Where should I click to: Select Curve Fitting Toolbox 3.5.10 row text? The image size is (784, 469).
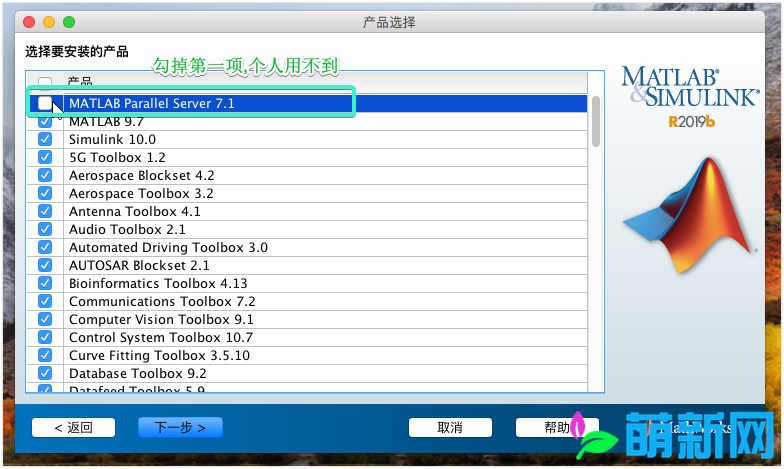click(160, 356)
